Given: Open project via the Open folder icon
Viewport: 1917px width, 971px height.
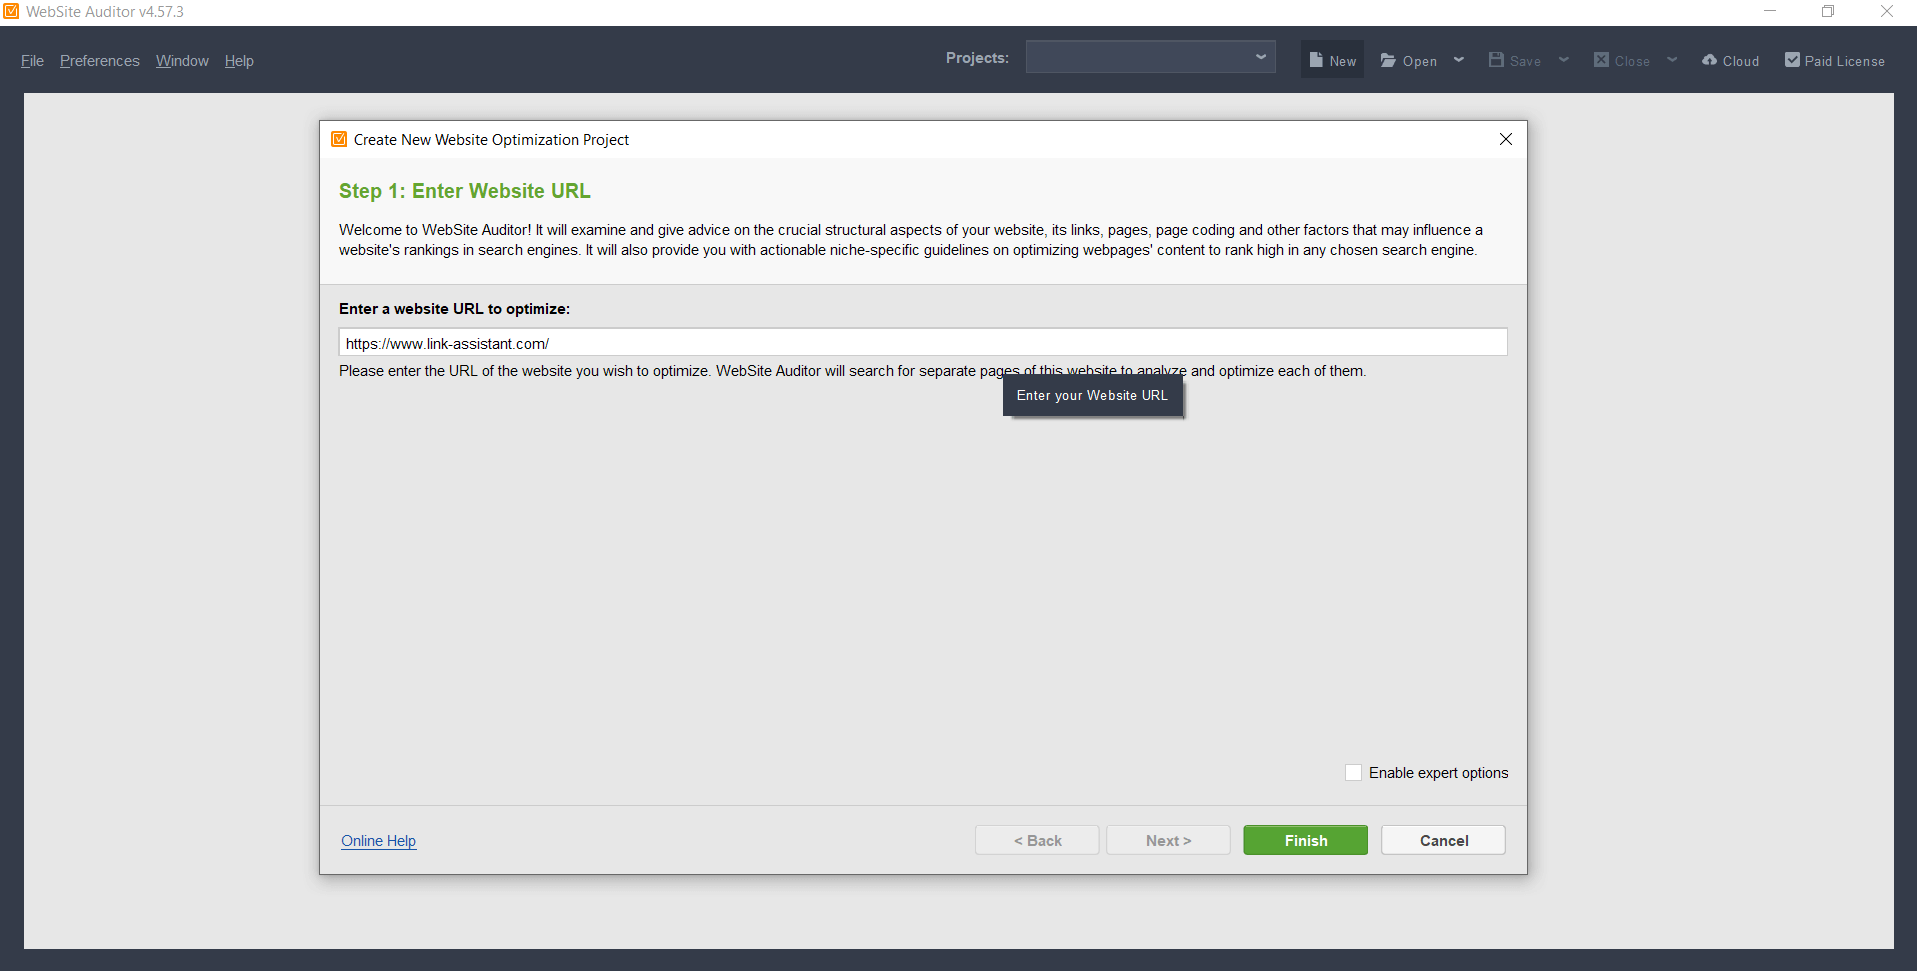Looking at the screenshot, I should click(1388, 60).
